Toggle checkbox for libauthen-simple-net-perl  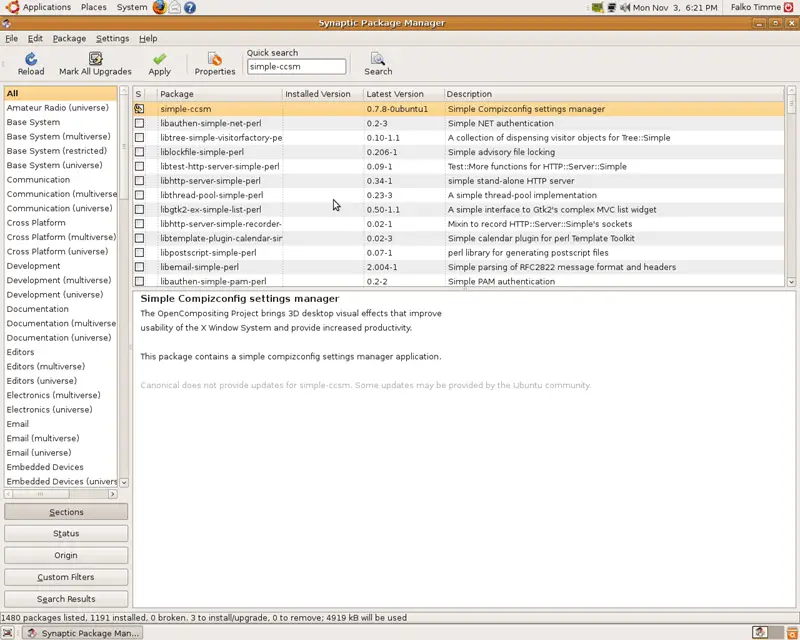pyautogui.click(x=139, y=123)
